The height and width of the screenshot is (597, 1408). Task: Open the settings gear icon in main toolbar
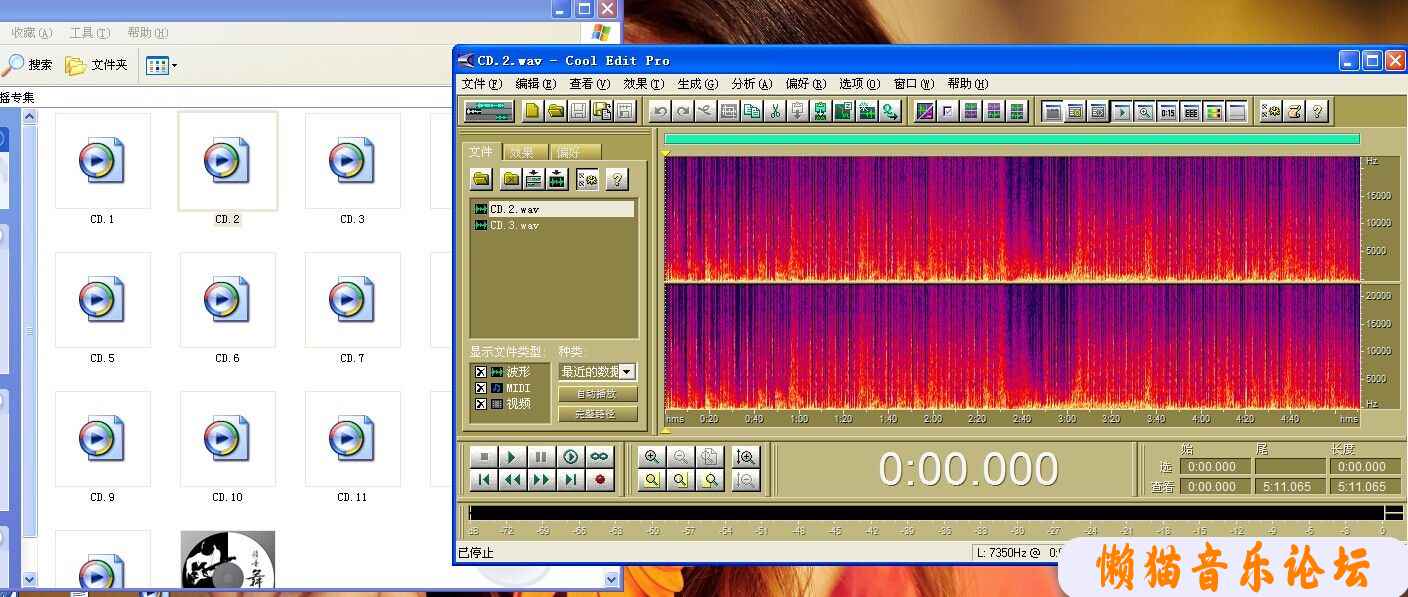(x=1271, y=111)
